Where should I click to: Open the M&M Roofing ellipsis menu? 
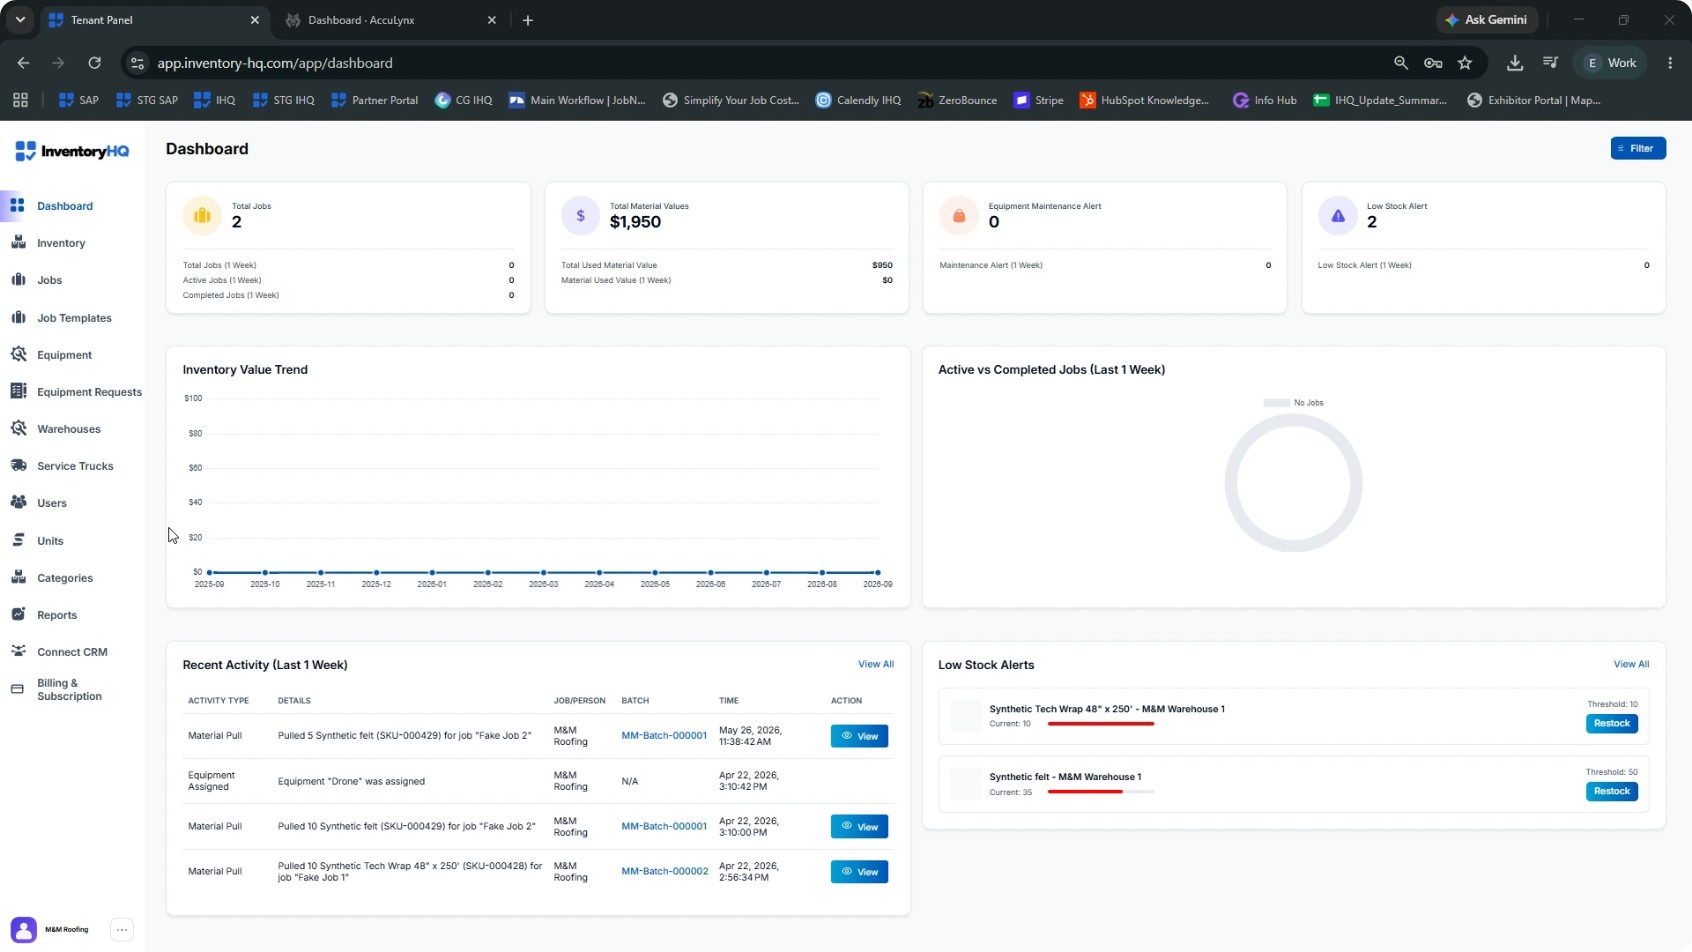[122, 929]
